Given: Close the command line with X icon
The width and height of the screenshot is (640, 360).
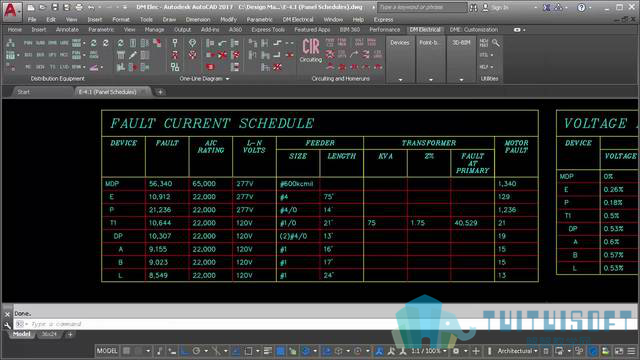Looking at the screenshot, I should click(7, 314).
